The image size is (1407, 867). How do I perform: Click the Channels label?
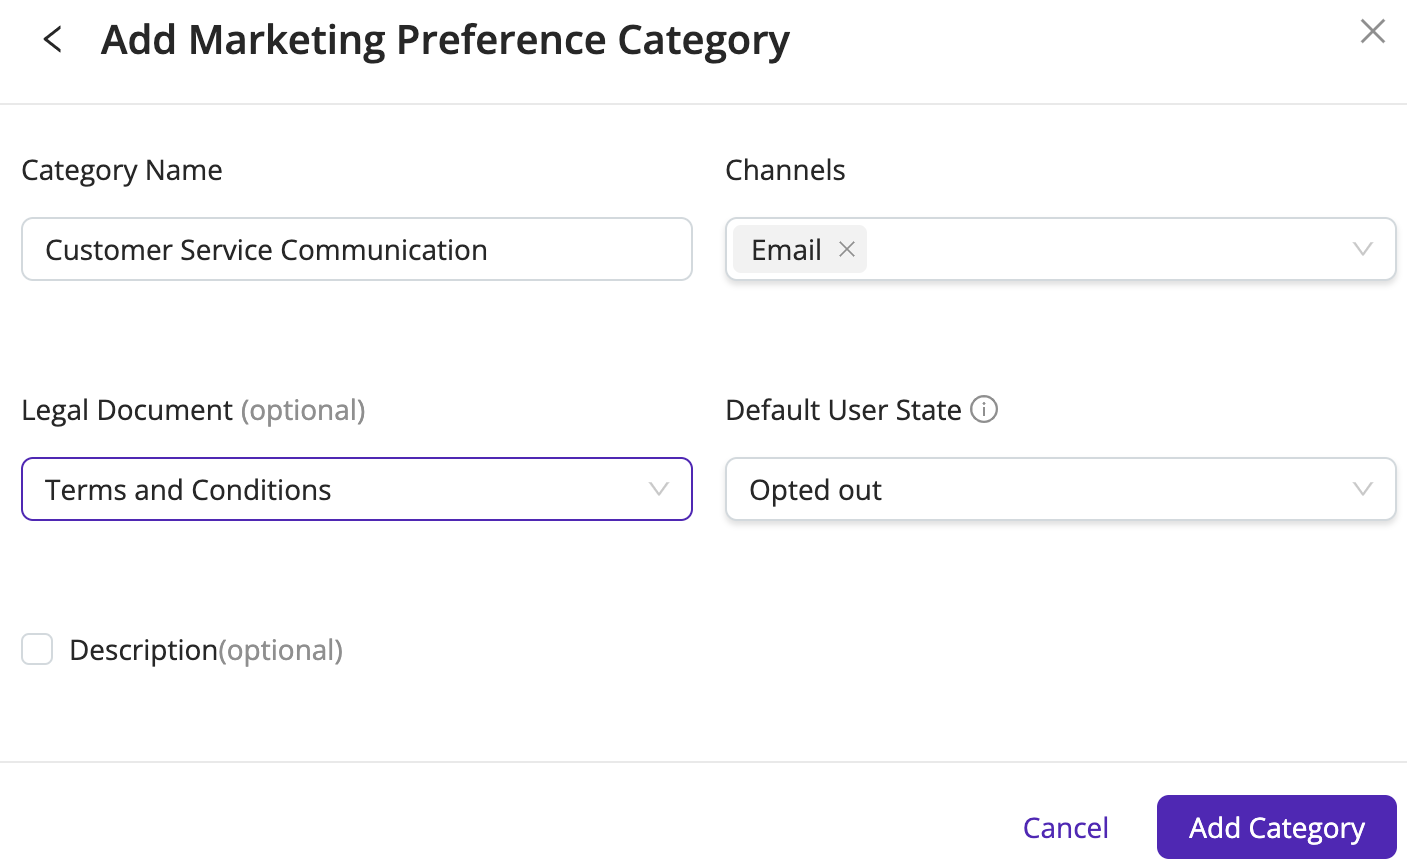pyautogui.click(x=785, y=170)
